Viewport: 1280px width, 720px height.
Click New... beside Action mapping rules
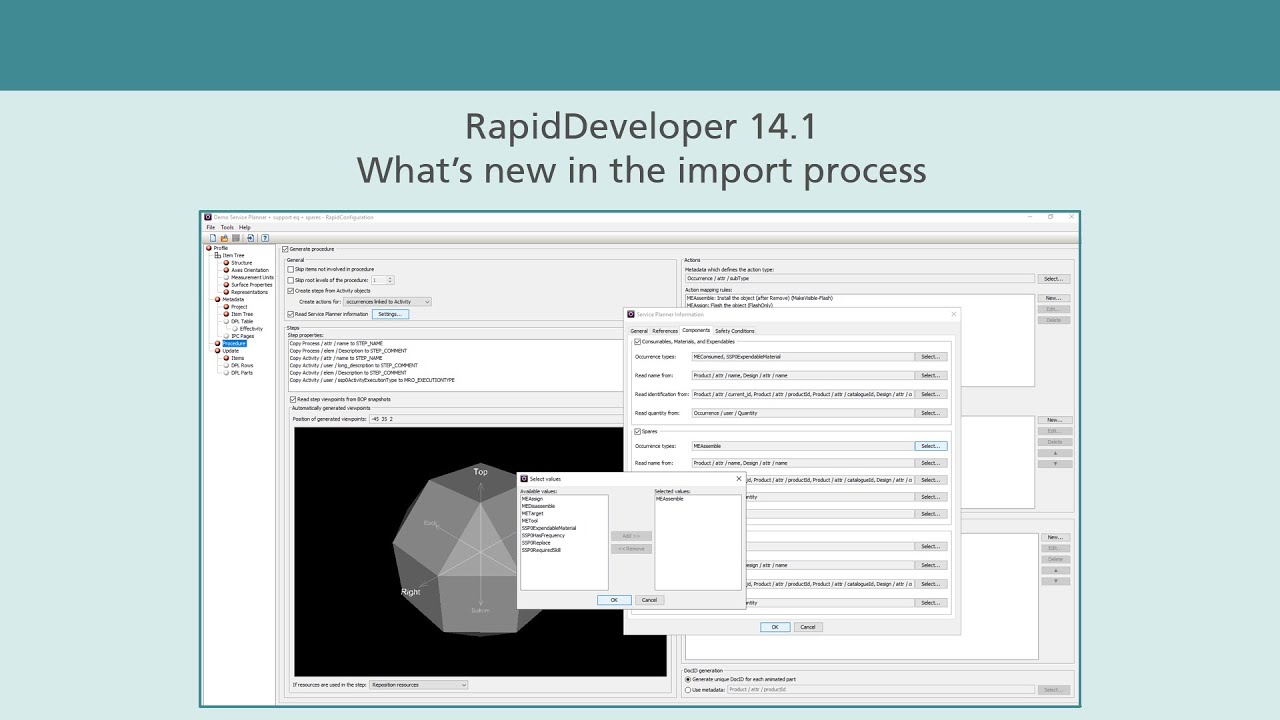click(x=1054, y=298)
